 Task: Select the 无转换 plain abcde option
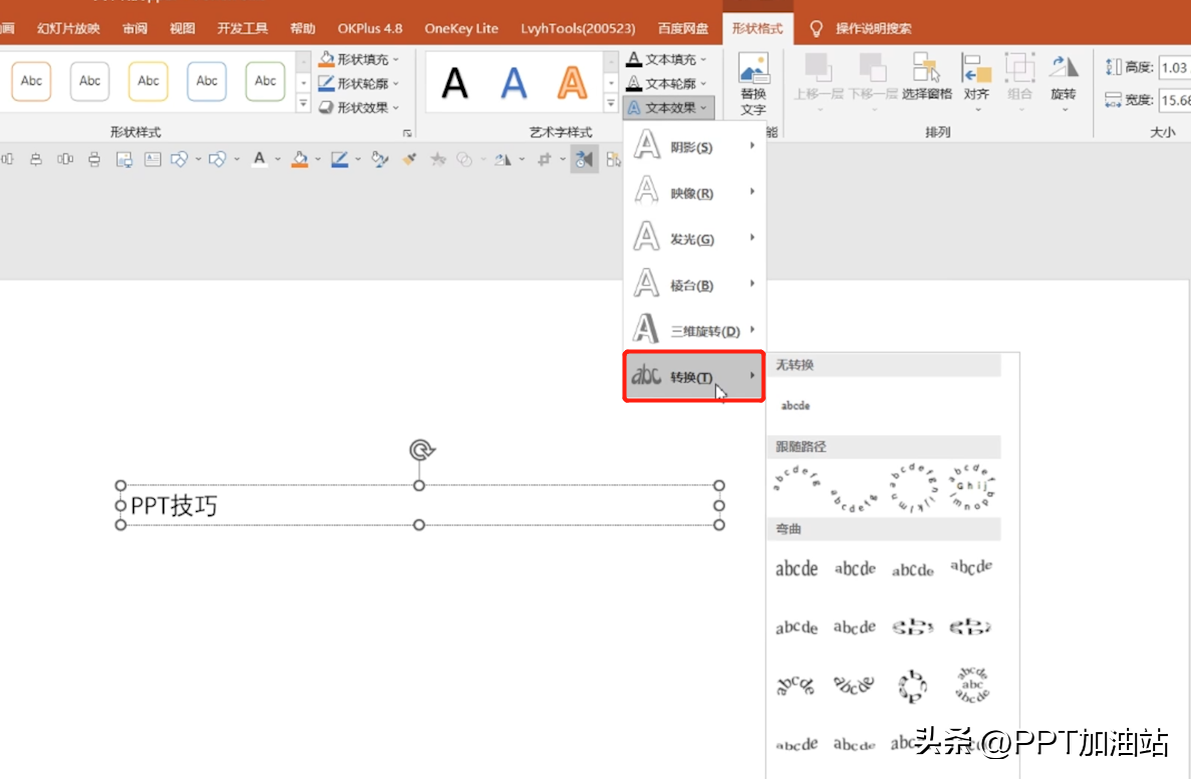(x=795, y=405)
